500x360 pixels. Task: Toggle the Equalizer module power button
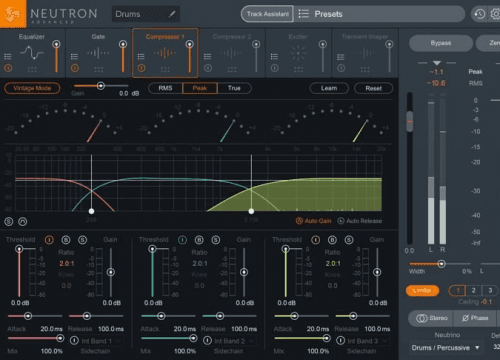click(8, 68)
